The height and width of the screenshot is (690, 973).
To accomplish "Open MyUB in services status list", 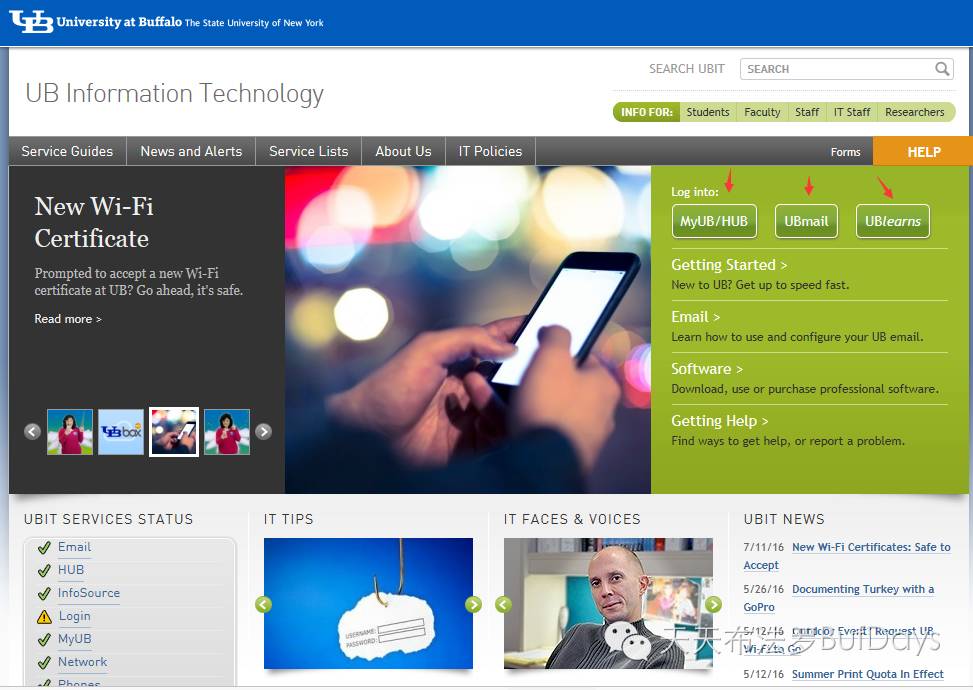I will 74,638.
